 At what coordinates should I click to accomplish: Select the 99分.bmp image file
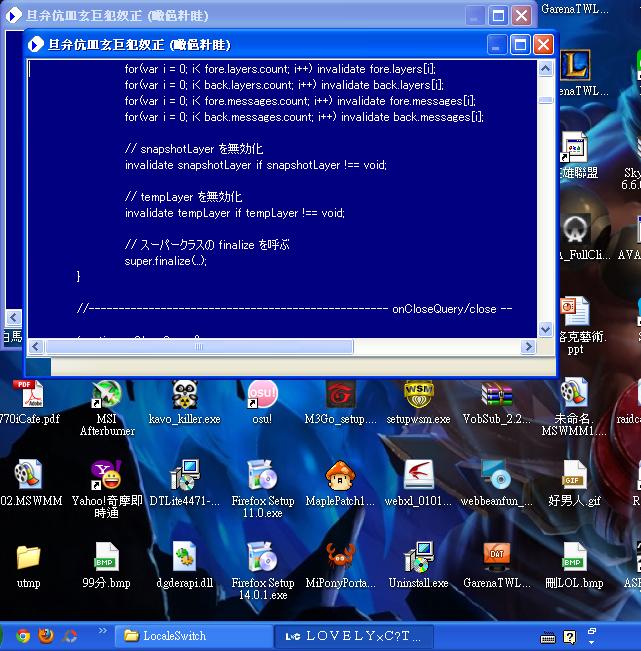tap(107, 557)
